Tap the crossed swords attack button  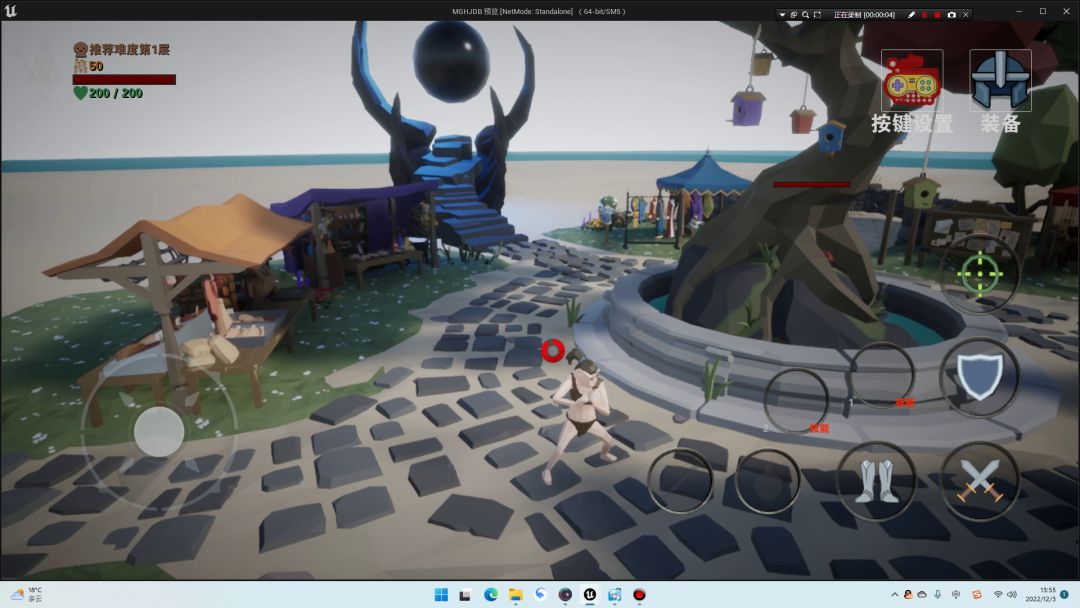click(x=980, y=482)
